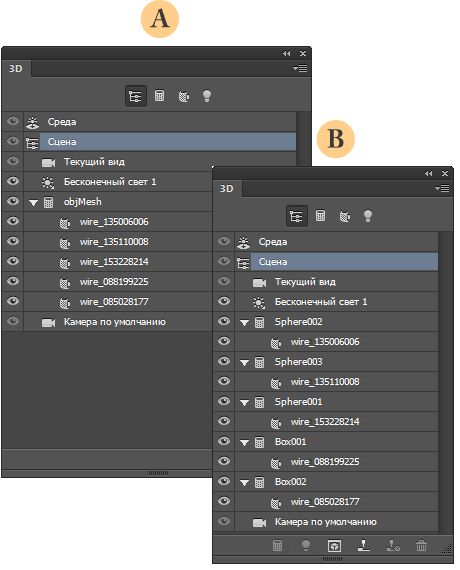The image size is (460, 570).
Task: Click the Среда environment icon in panel B
Action: point(243,242)
